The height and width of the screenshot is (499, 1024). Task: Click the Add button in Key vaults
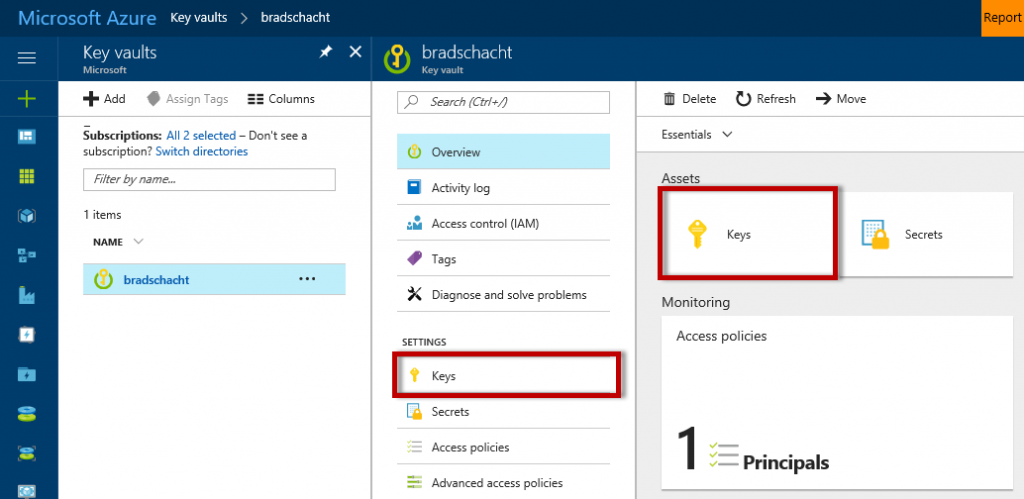(x=104, y=99)
